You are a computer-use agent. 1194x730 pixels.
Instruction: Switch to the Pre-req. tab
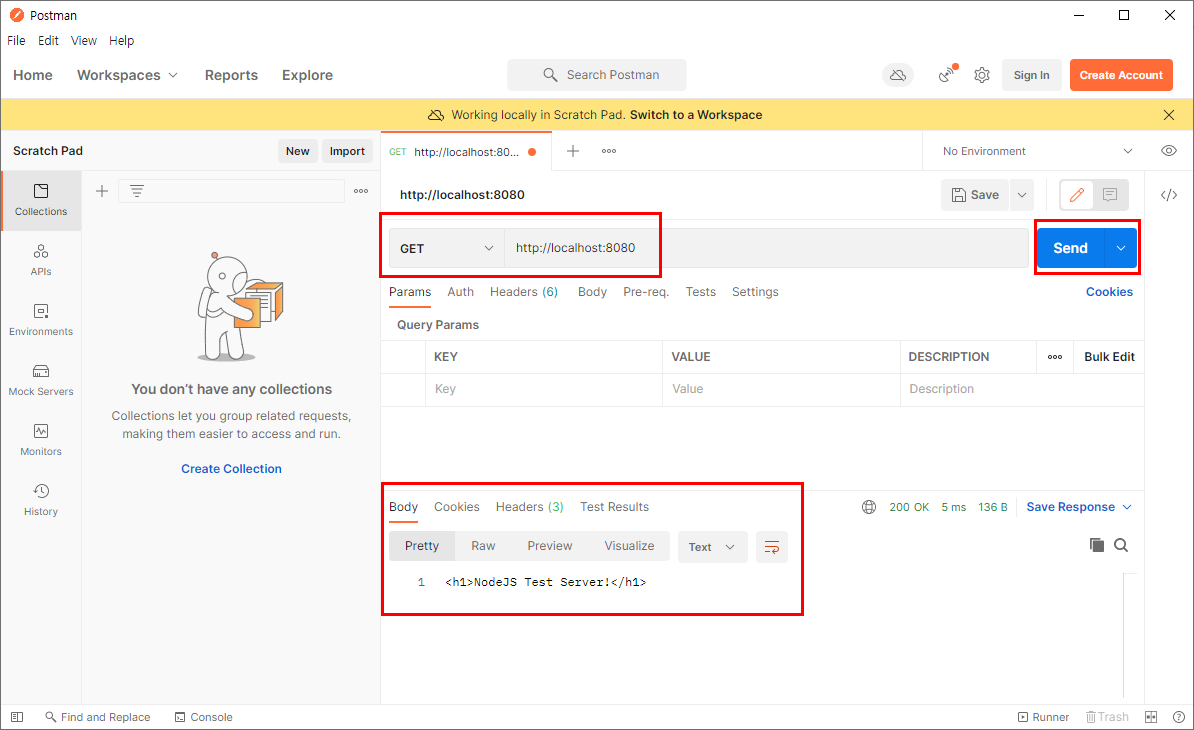[x=646, y=292]
